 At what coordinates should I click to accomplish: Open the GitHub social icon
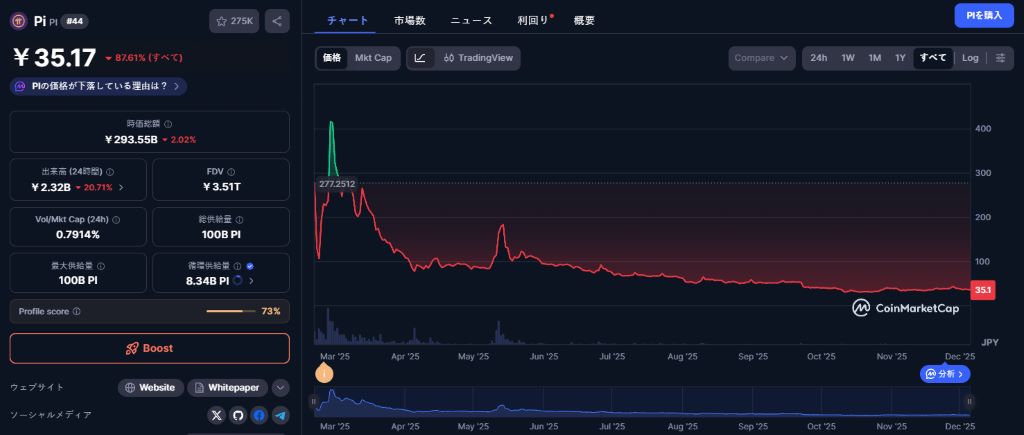tap(238, 415)
